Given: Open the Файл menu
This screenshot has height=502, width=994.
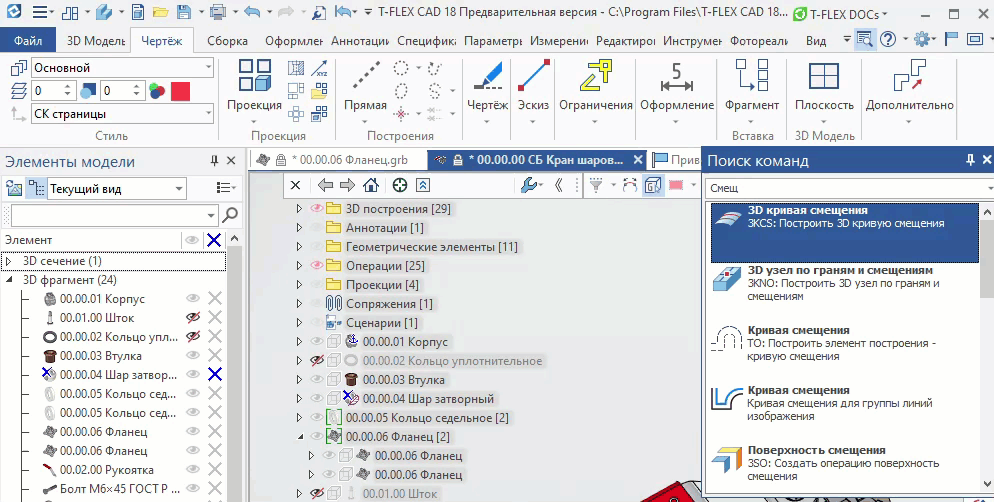Looking at the screenshot, I should (29, 41).
